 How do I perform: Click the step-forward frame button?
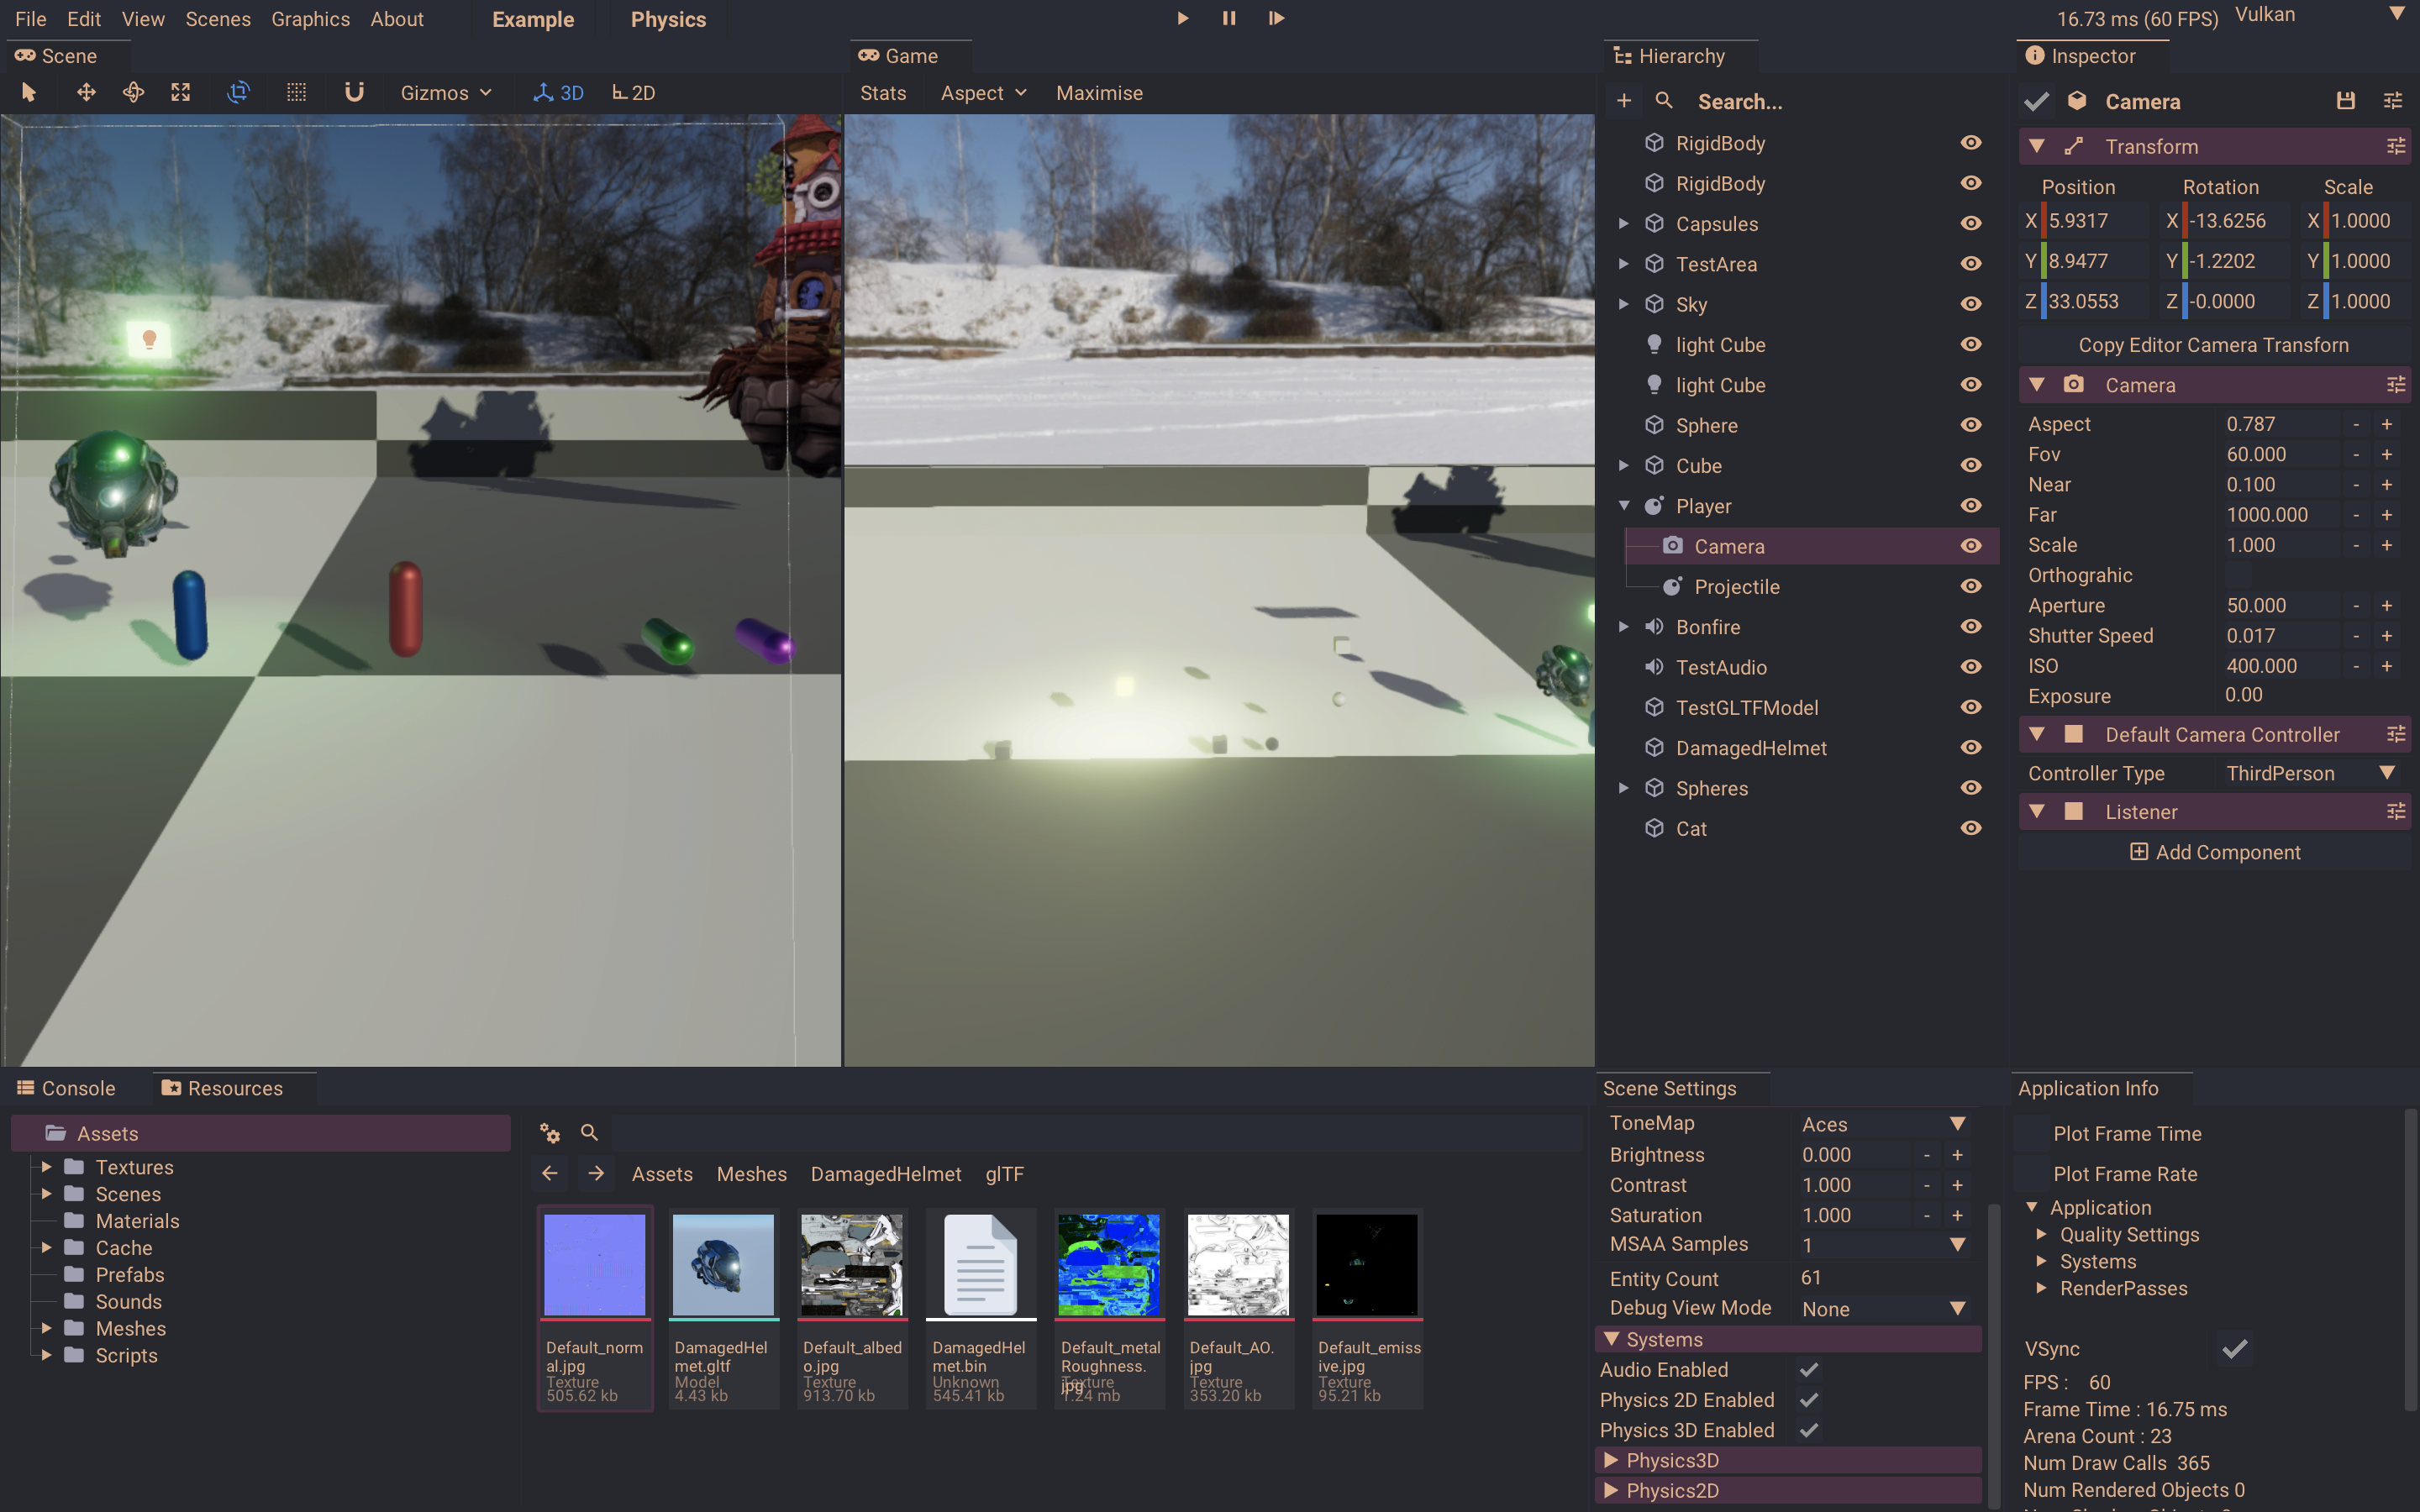1276,18
